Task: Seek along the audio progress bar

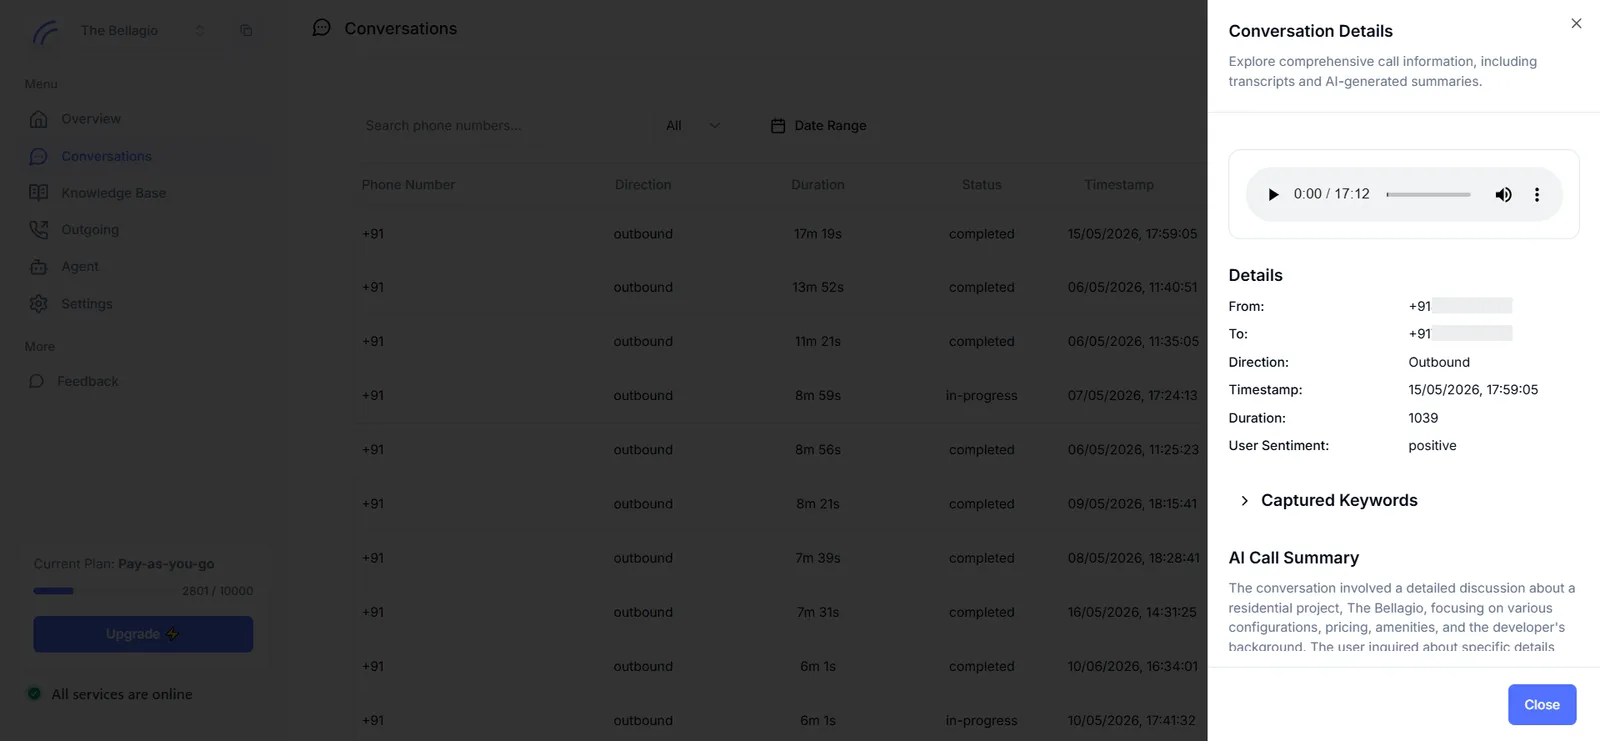Action: point(1428,194)
